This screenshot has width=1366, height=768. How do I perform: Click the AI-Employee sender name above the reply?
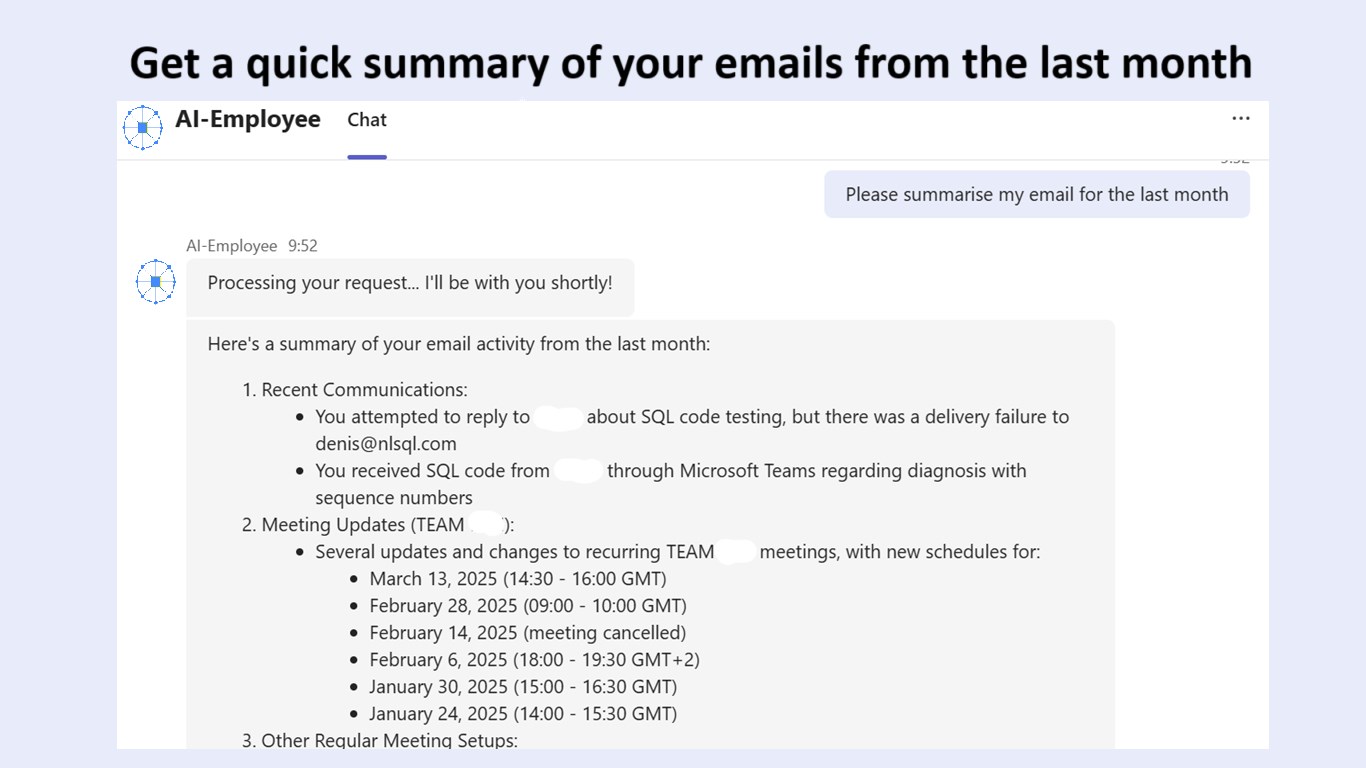[231, 246]
